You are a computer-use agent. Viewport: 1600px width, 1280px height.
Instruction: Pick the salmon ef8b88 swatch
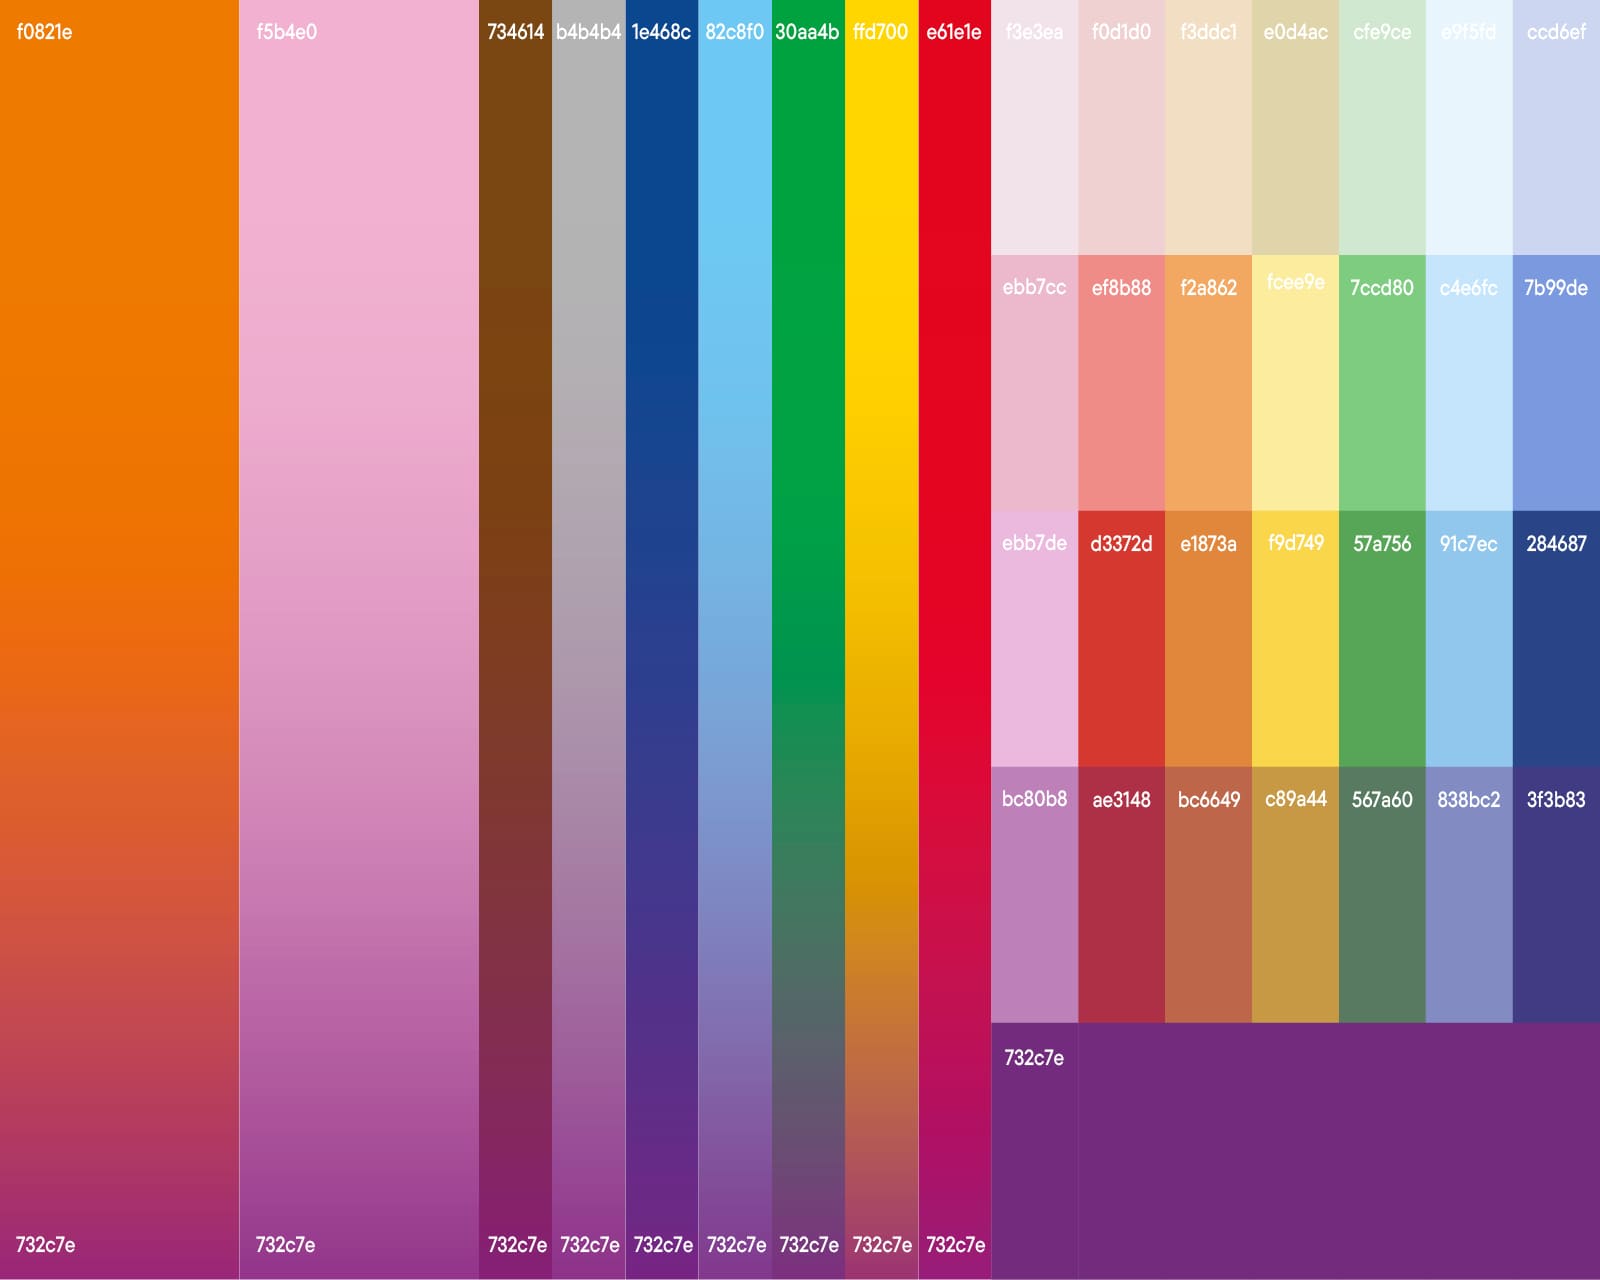pyautogui.click(x=1121, y=384)
